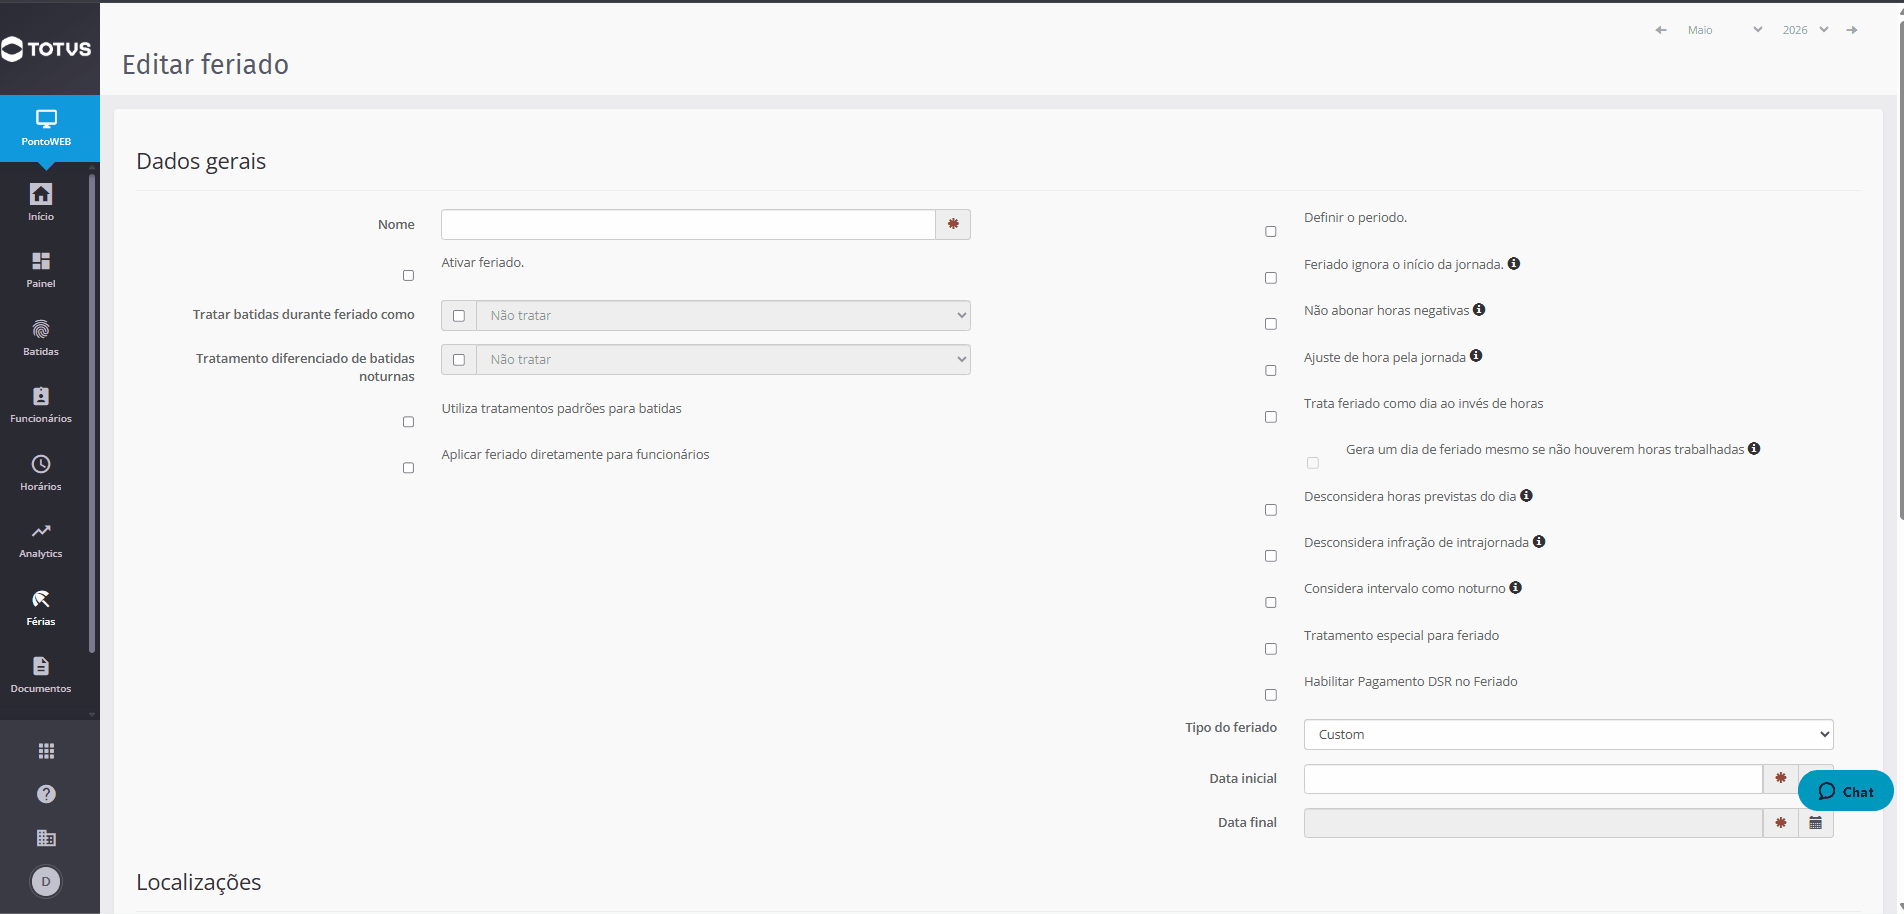1904x914 pixels.
Task: Open calendar picker for Data final
Action: tap(1816, 823)
